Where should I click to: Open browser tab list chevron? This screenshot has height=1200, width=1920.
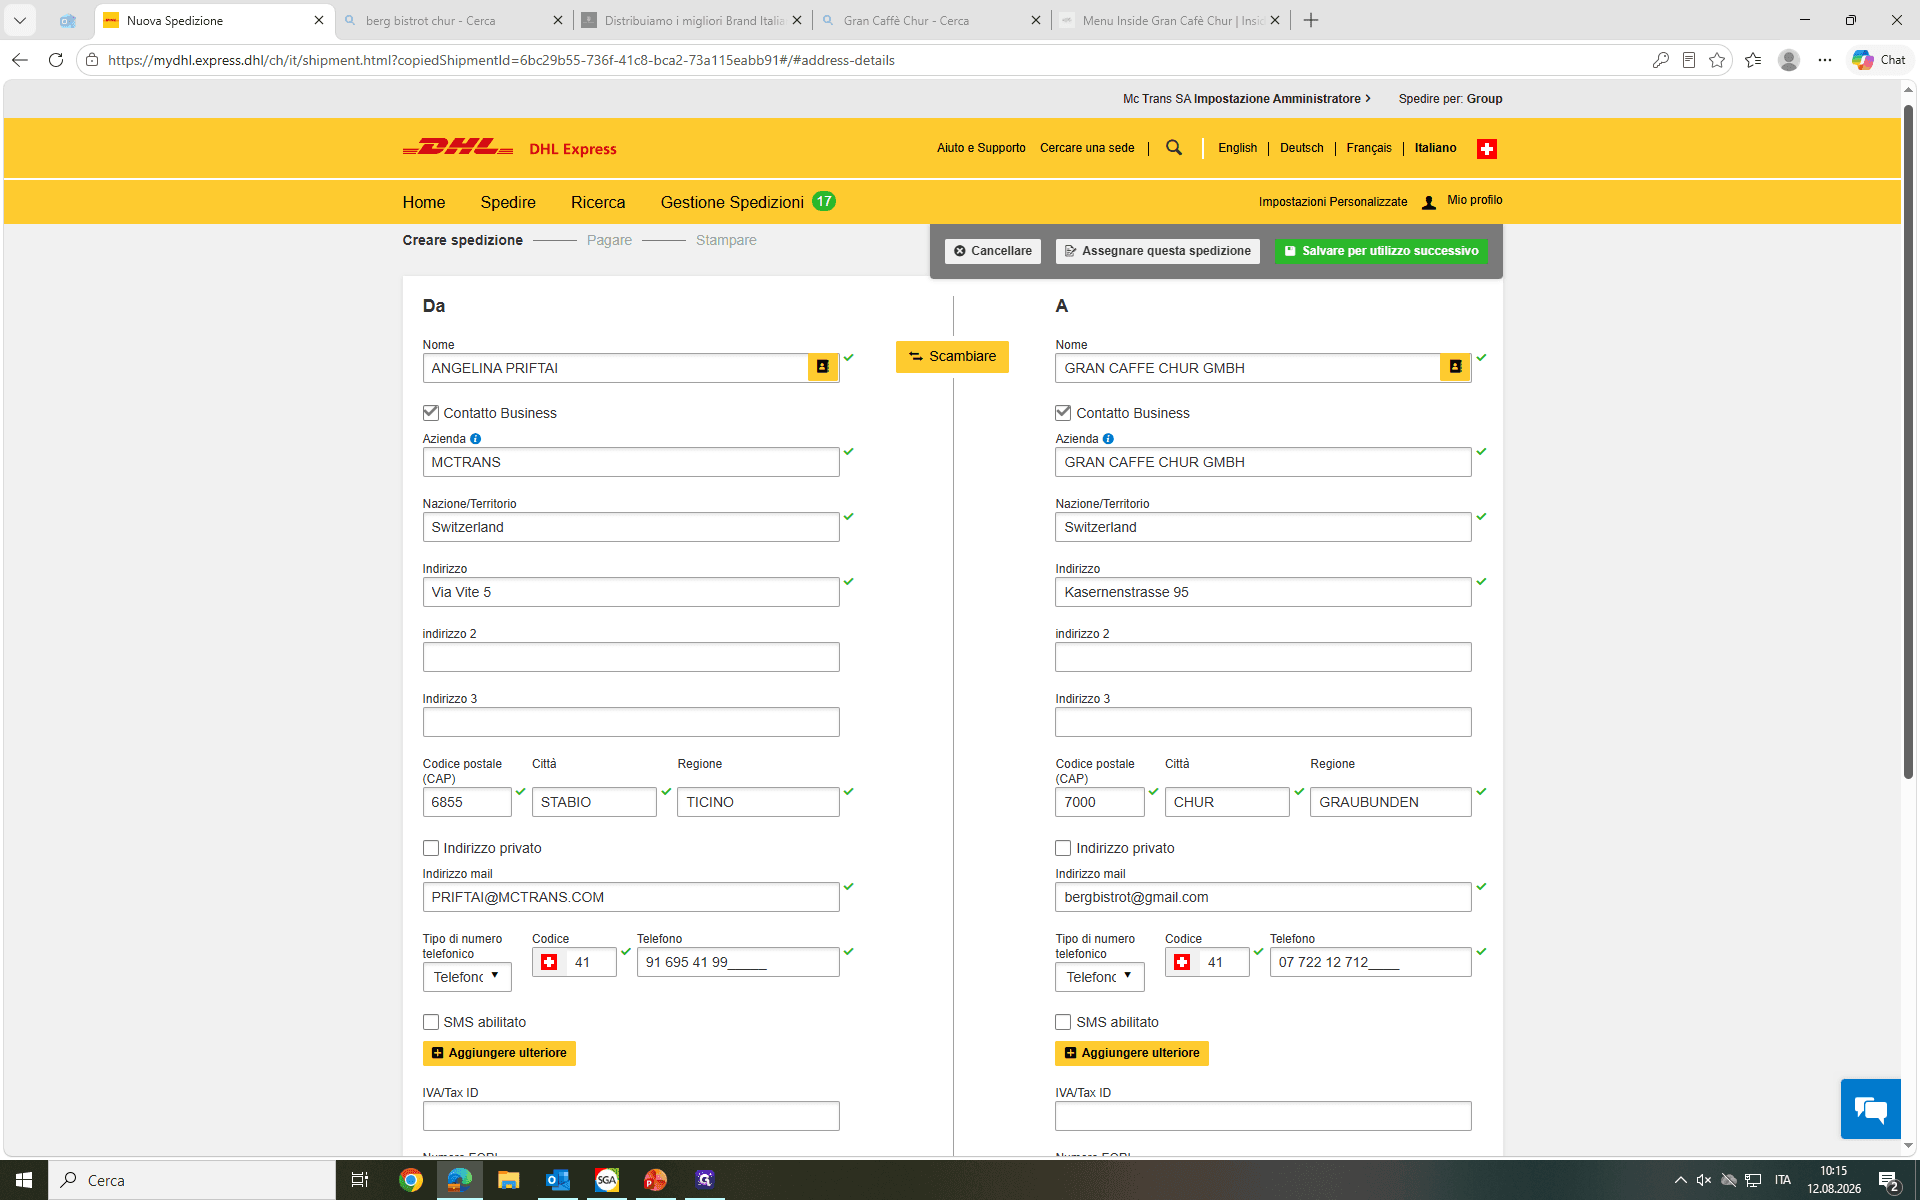19,20
